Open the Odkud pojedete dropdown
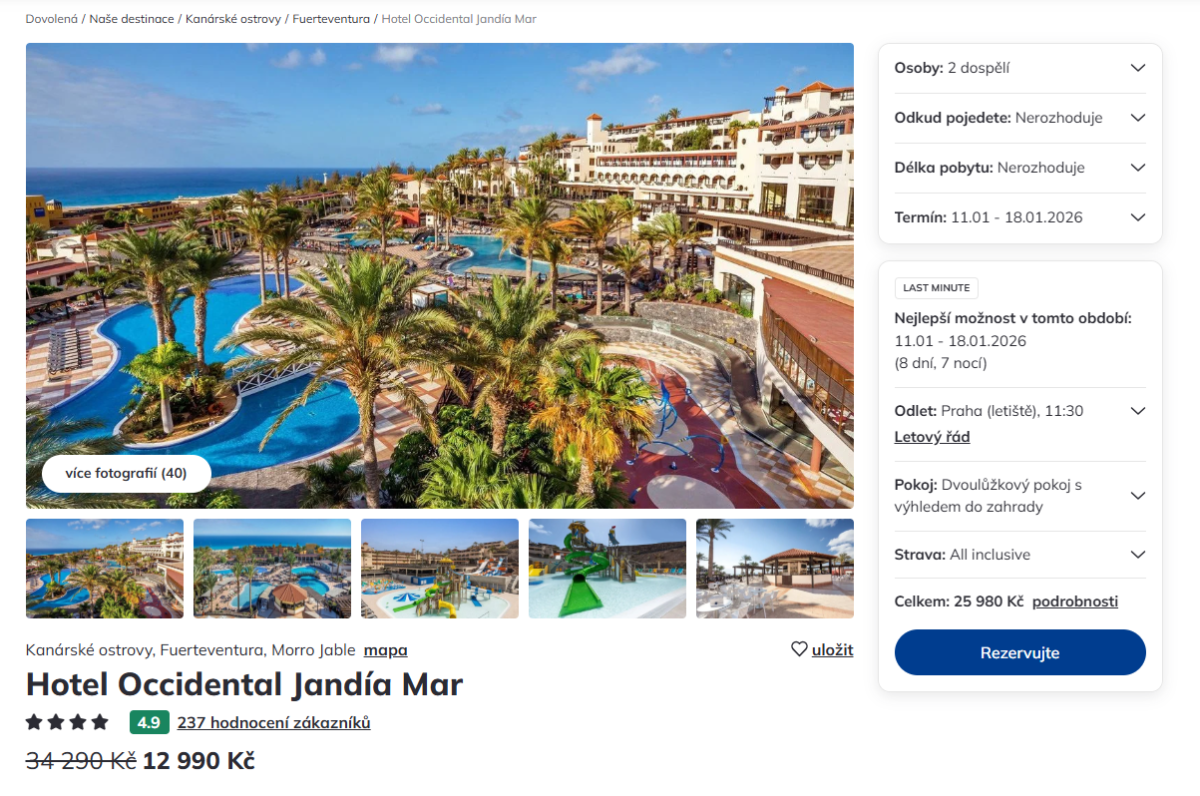The width and height of the screenshot is (1200, 796). [x=1020, y=118]
